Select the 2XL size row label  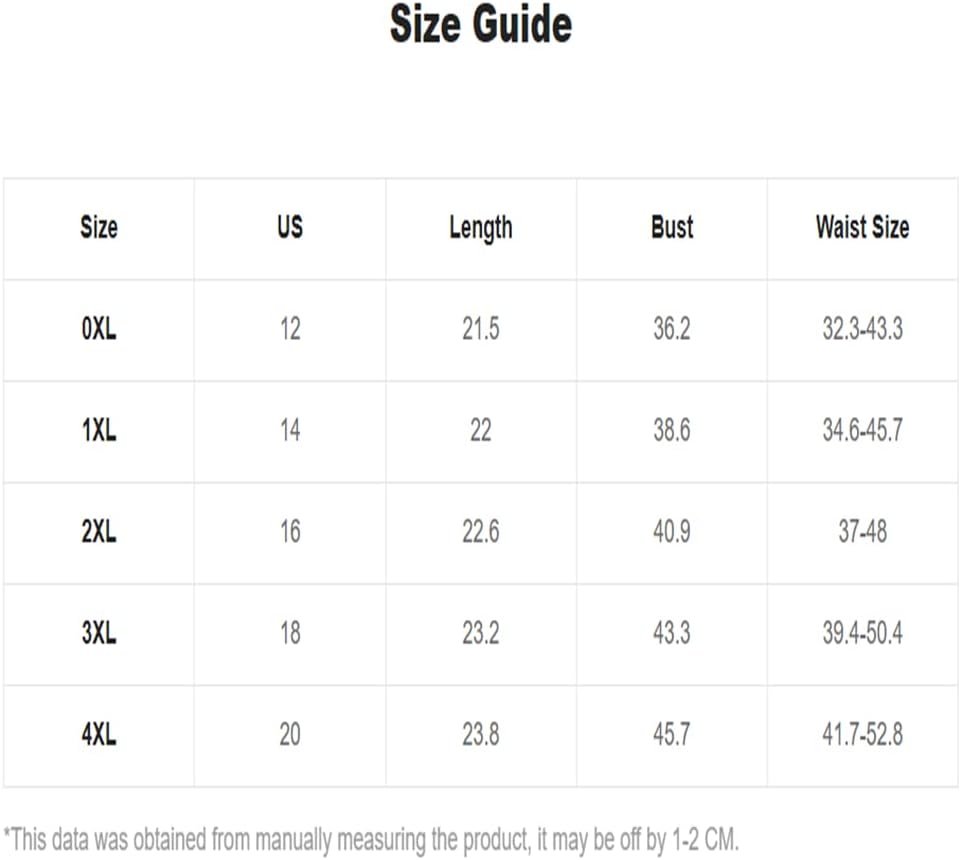[x=99, y=531]
